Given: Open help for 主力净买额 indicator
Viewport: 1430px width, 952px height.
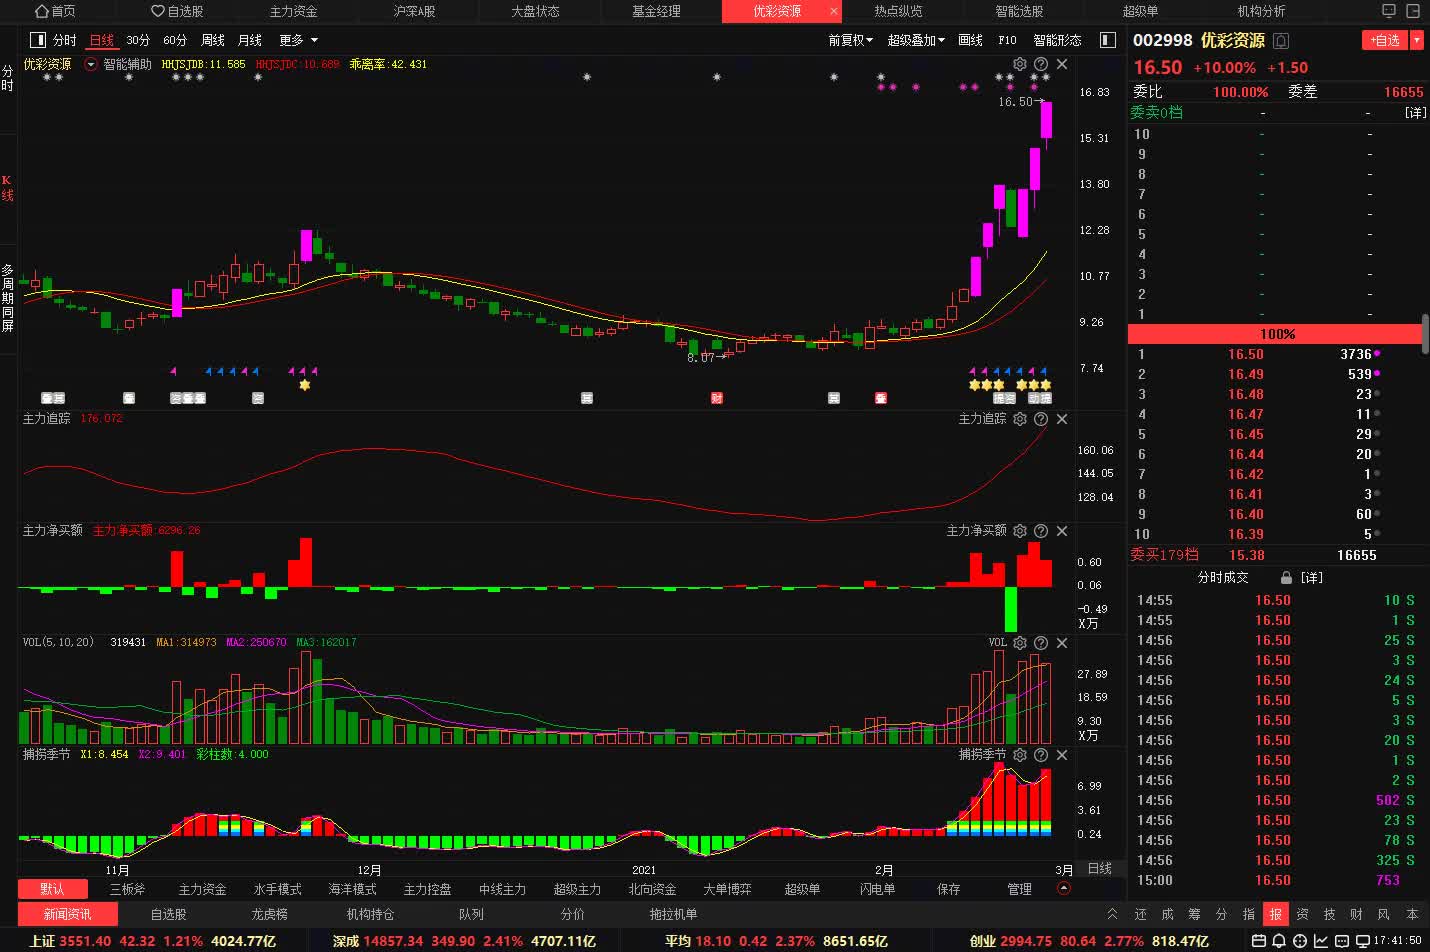Looking at the screenshot, I should tap(1040, 531).
